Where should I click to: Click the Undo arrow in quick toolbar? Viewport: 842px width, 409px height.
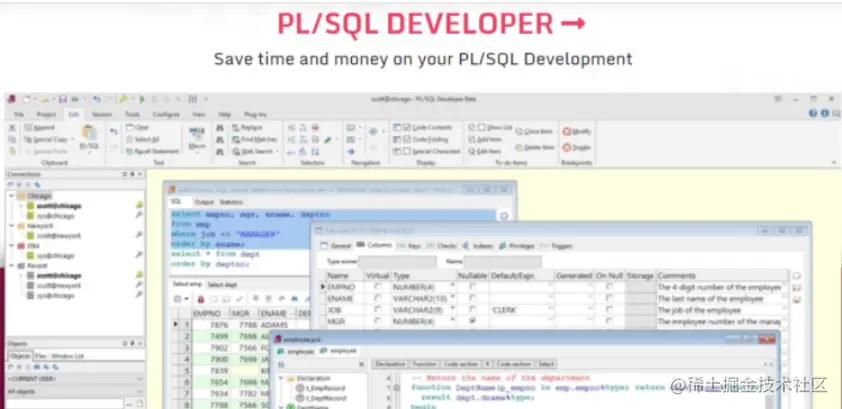[96, 99]
